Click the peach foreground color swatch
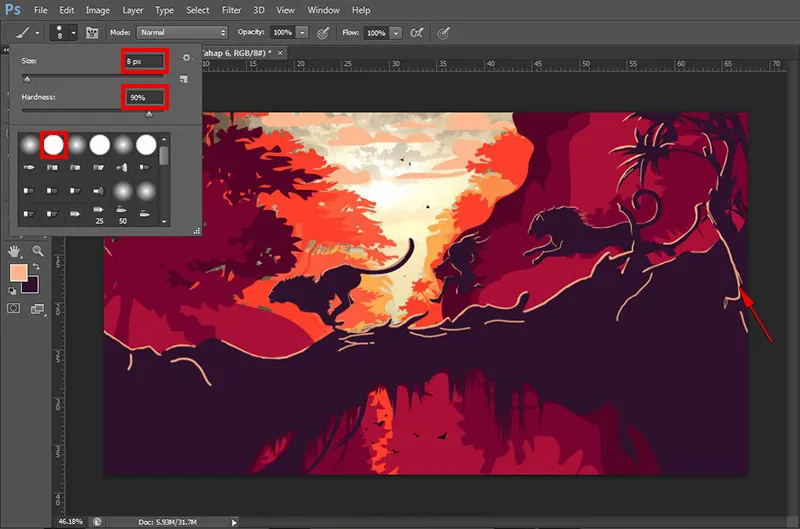 pos(19,273)
